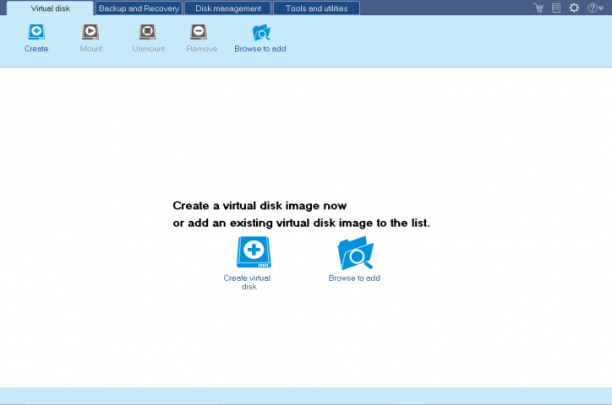Viewport: 612px width, 405px height.
Task: Open the shopping cart icon
Action: (539, 8)
